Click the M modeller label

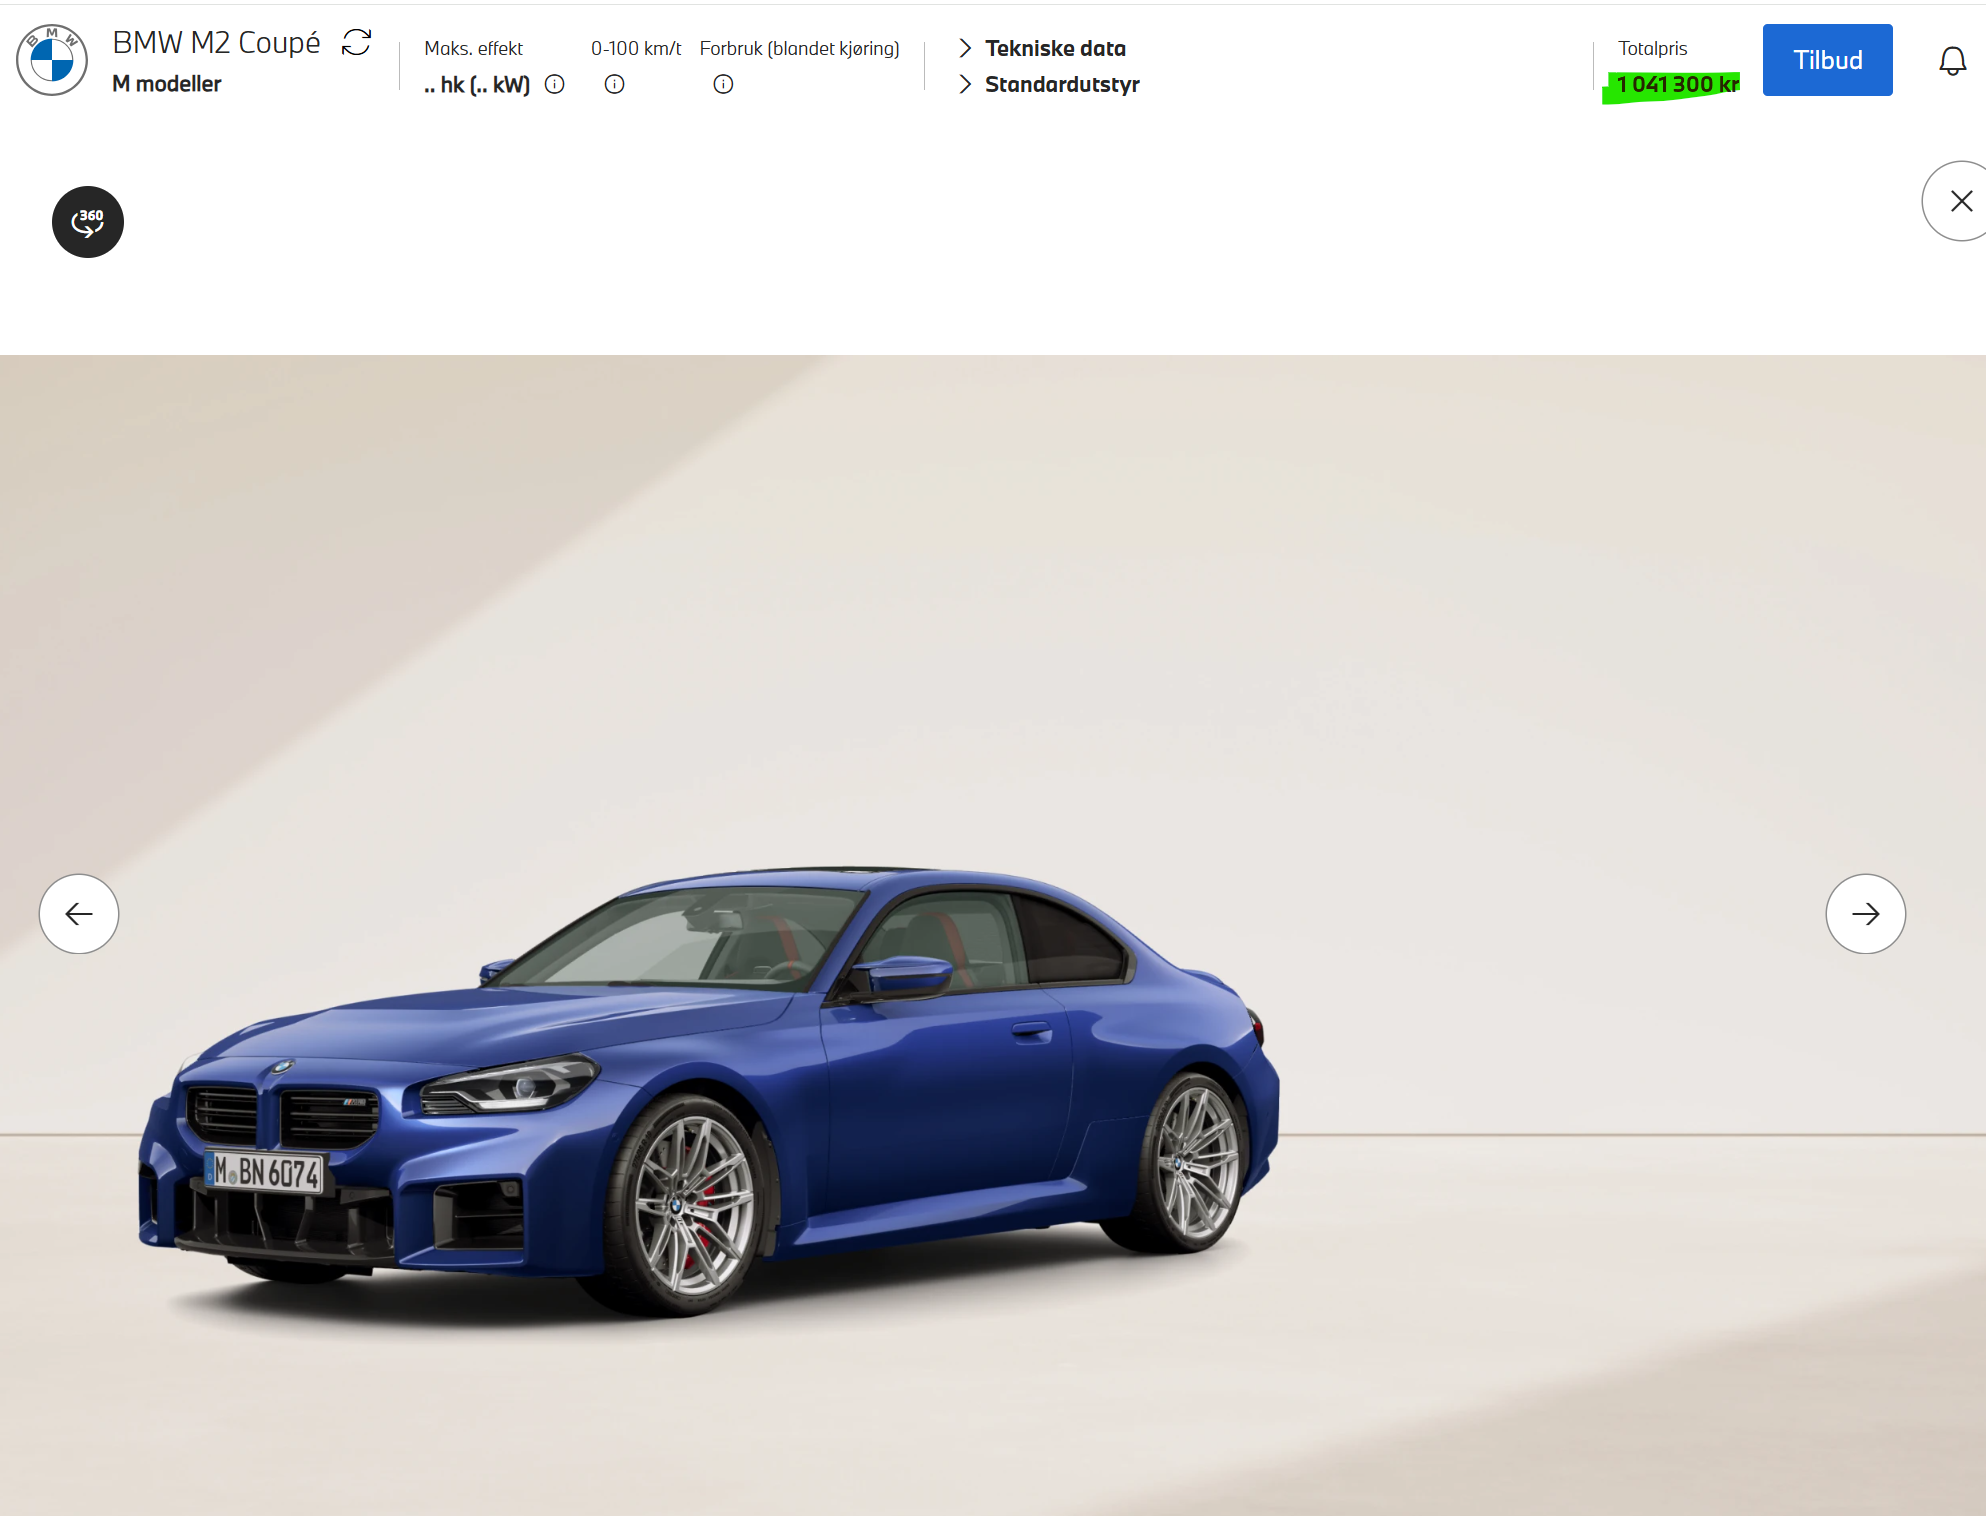click(x=167, y=84)
